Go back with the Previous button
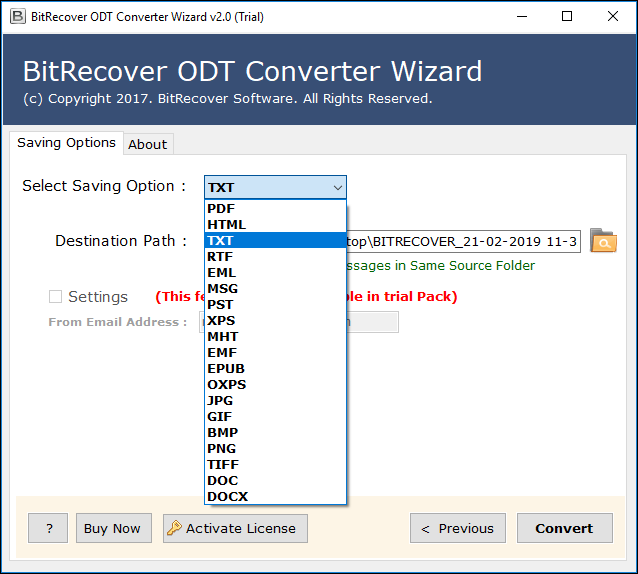This screenshot has height=574, width=638. pos(458,528)
